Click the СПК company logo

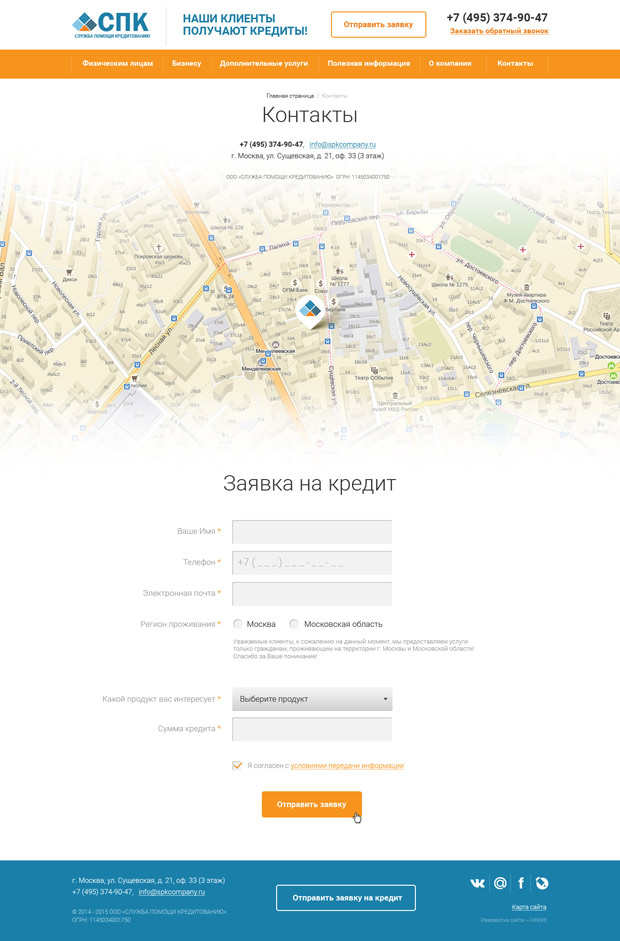point(112,25)
